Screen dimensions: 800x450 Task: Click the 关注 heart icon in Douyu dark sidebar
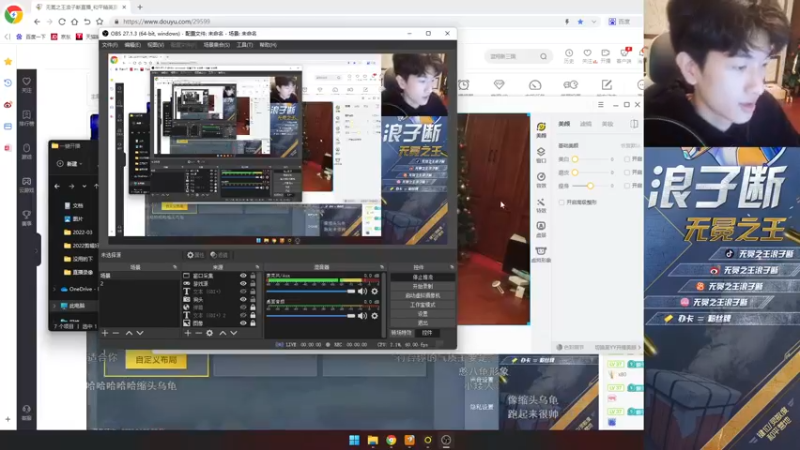click(x=27, y=81)
